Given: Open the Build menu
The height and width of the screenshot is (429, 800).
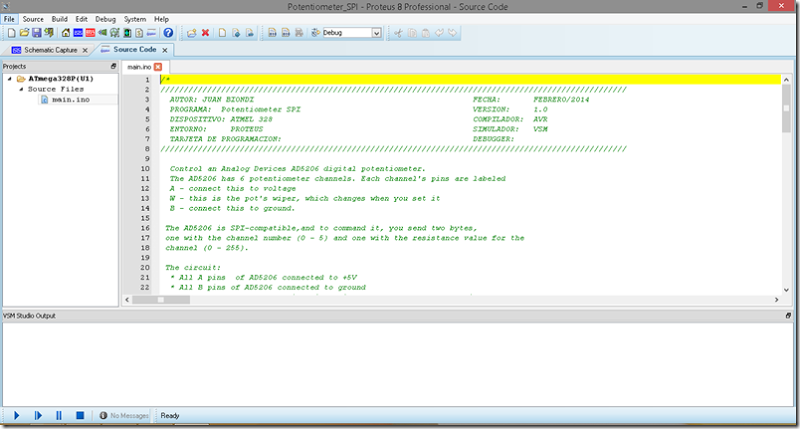Looking at the screenshot, I should click(60, 19).
